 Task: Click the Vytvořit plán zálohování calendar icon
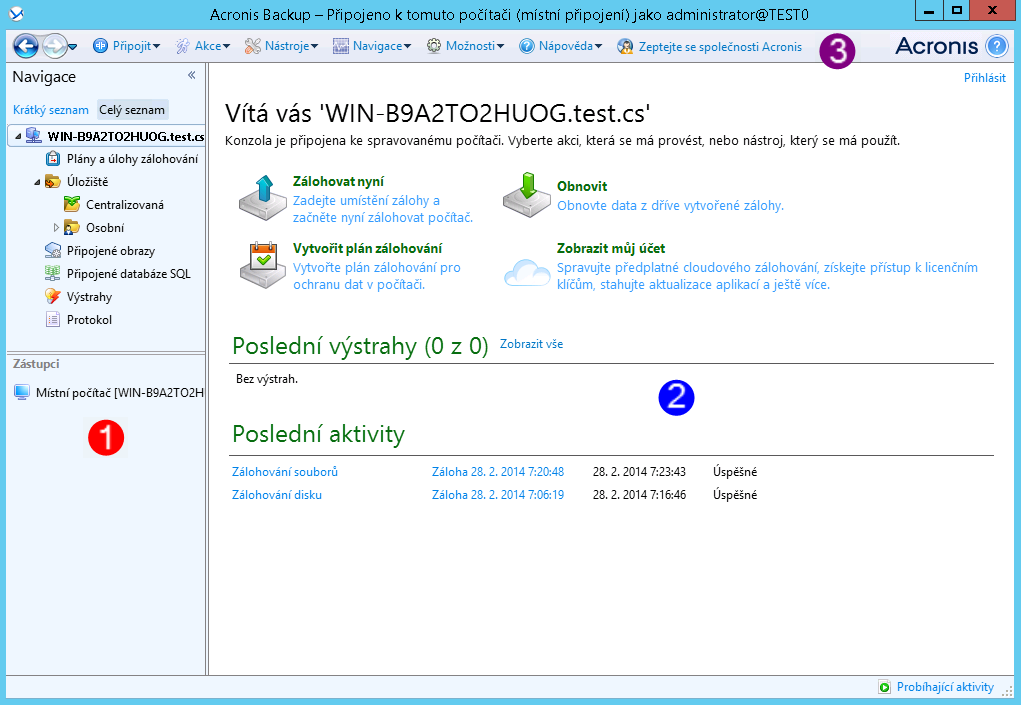[x=263, y=265]
